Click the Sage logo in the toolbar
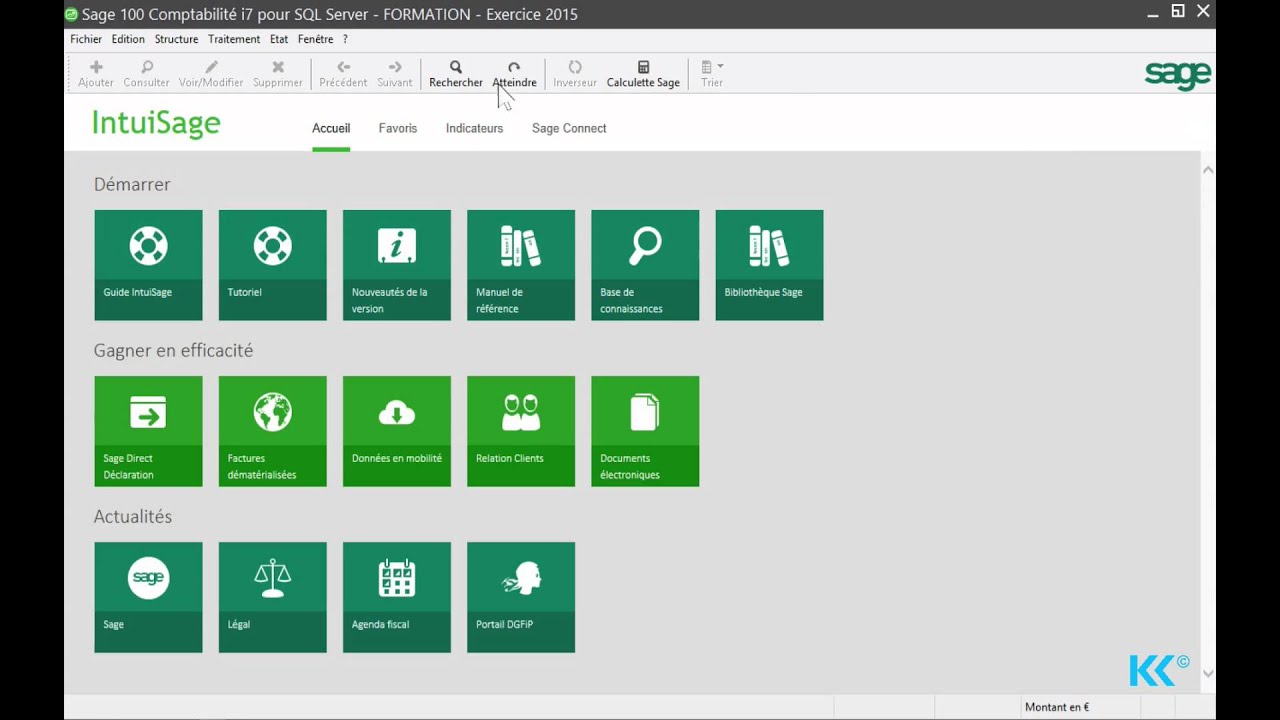Image resolution: width=1280 pixels, height=720 pixels. [1178, 75]
